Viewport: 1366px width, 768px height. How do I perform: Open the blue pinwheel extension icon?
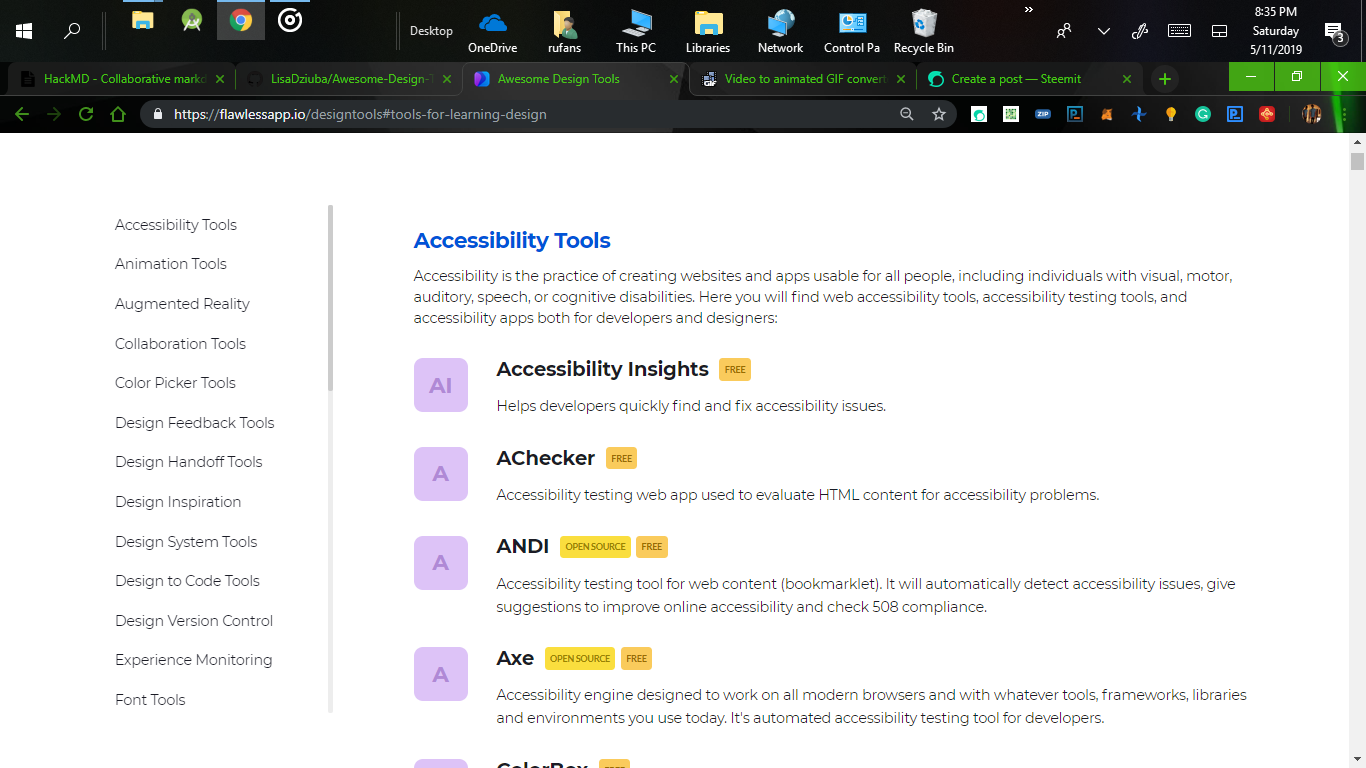[x=1139, y=114]
